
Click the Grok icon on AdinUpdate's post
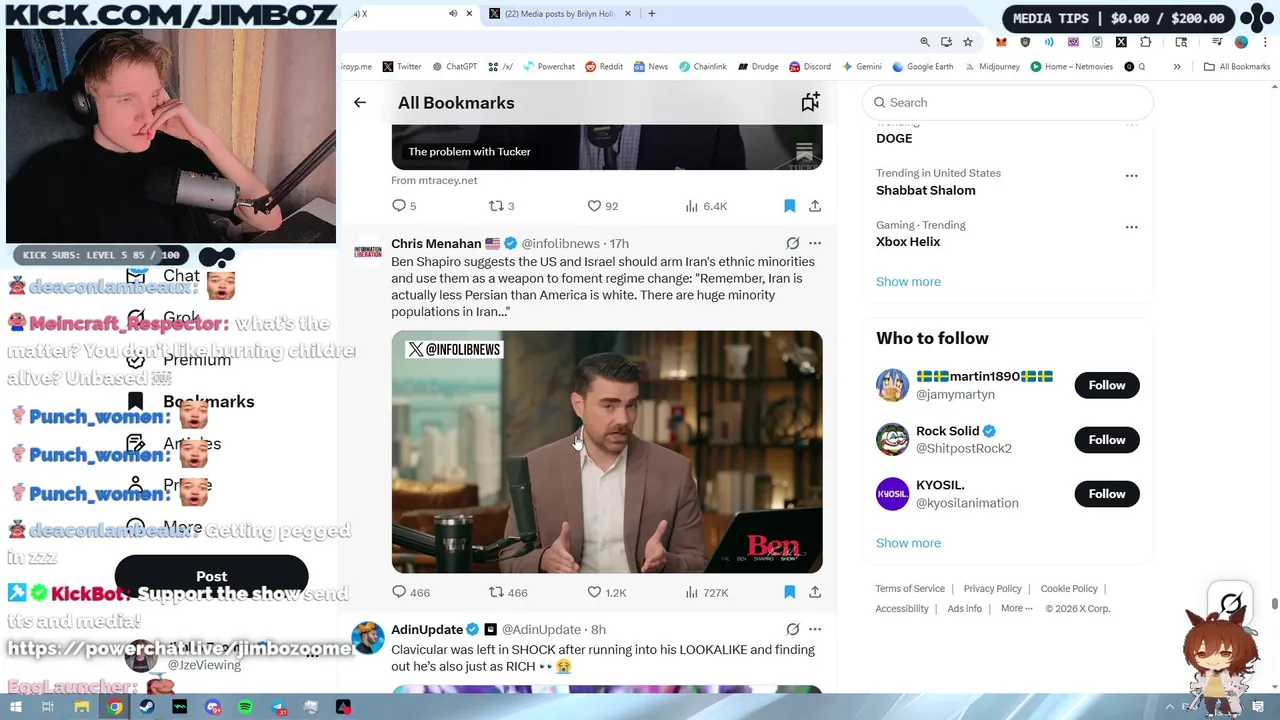(x=792, y=629)
